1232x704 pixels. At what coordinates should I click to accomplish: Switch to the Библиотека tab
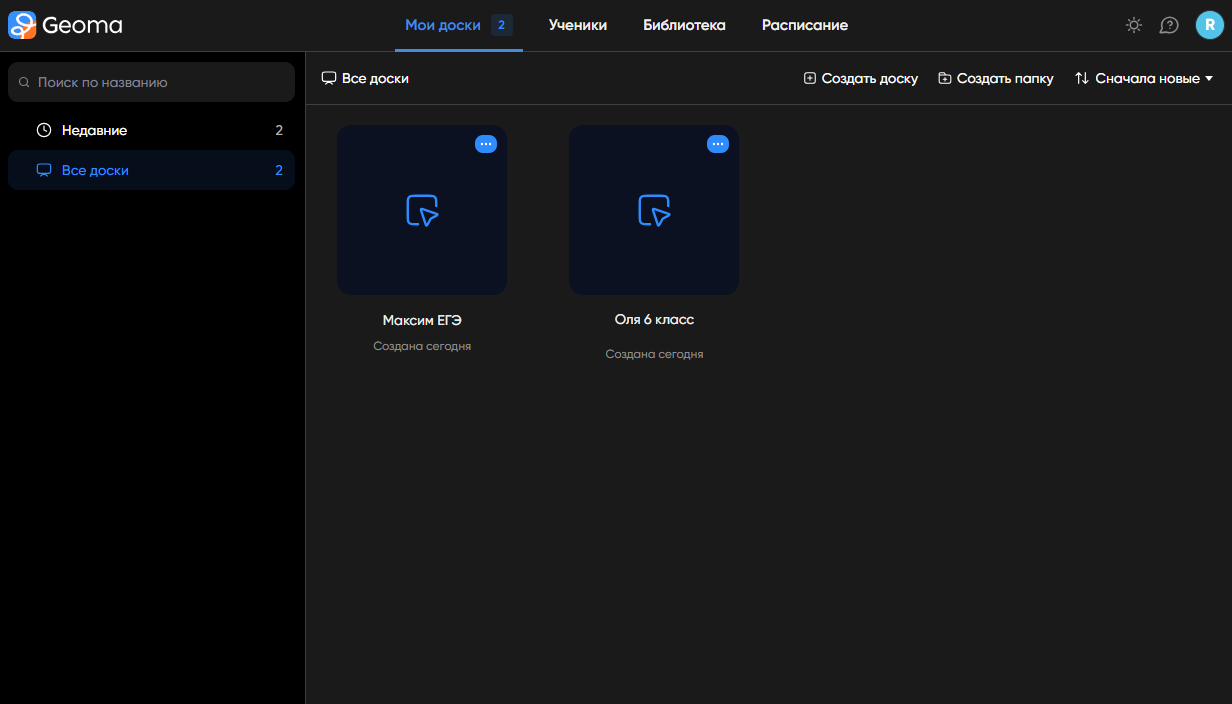point(684,25)
